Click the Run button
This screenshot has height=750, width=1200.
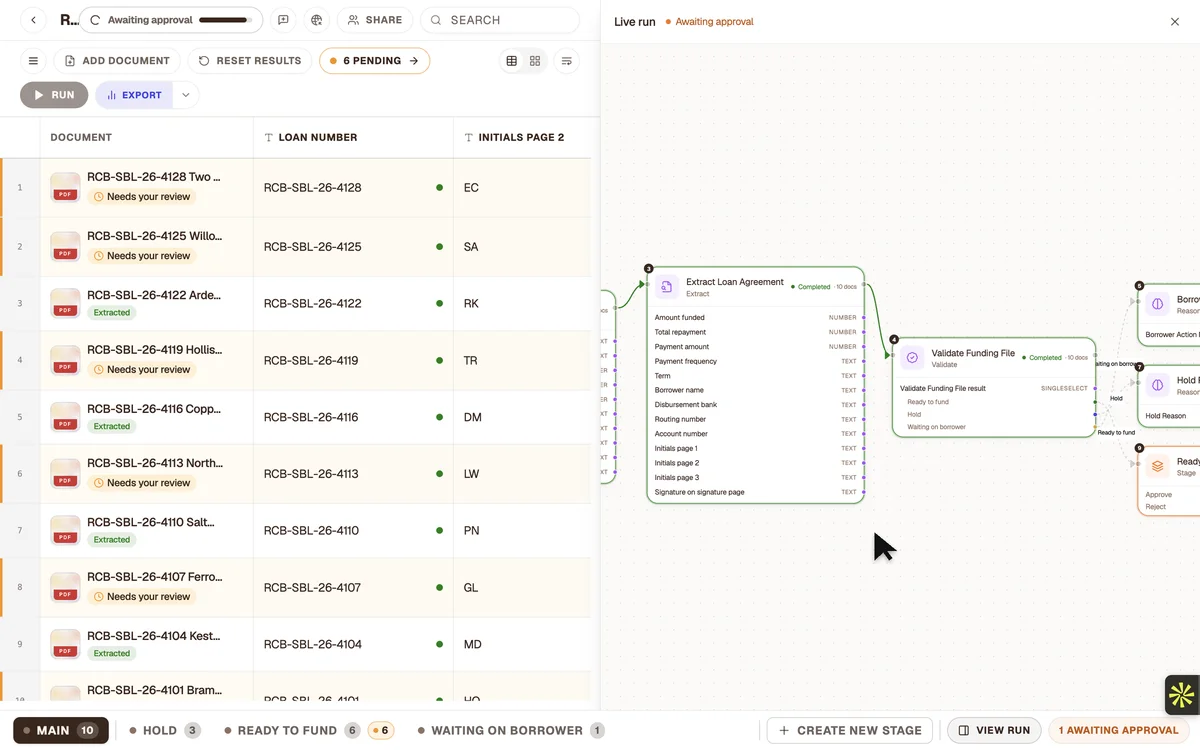pos(54,95)
